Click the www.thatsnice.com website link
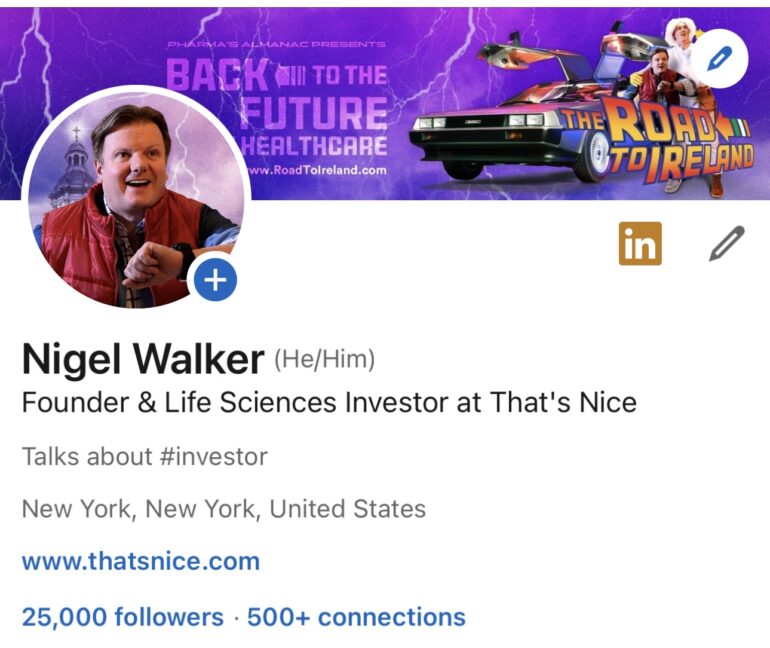This screenshot has width=770, height=648. point(141,561)
